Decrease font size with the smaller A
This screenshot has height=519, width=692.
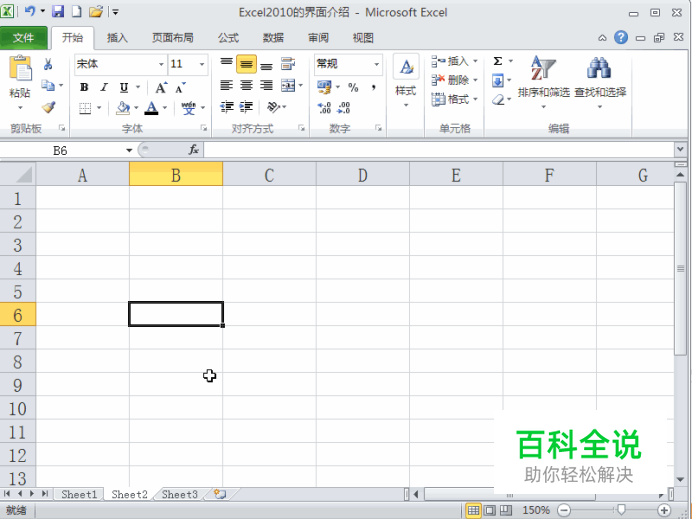coord(181,87)
